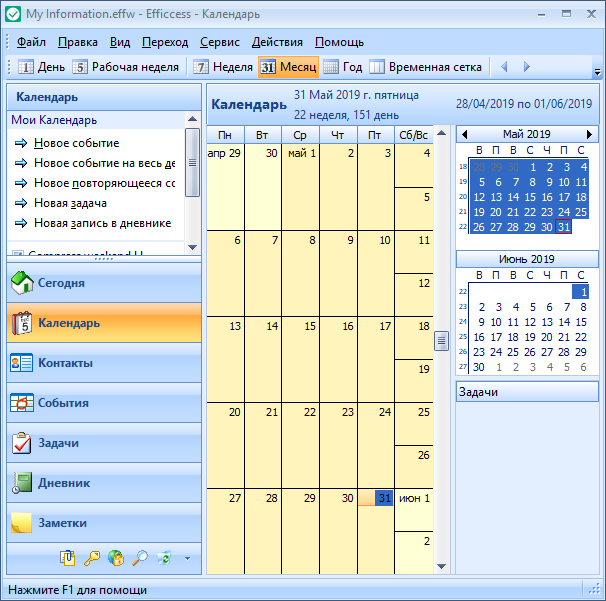606x601 pixels.
Task: Click month grid scrollbar down arrow
Action: point(441,567)
